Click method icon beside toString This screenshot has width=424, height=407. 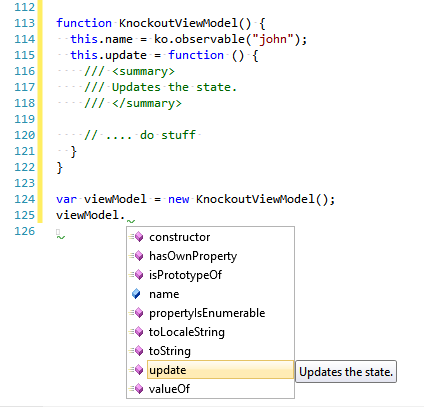136,351
